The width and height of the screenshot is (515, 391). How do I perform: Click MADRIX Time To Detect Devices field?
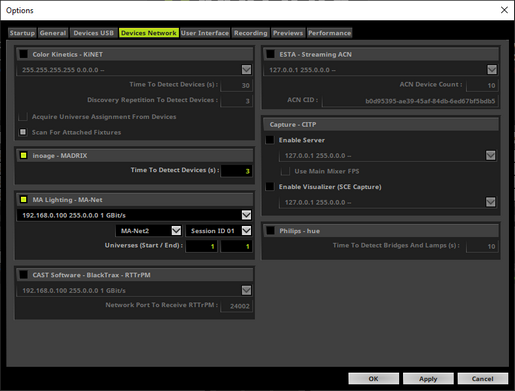pyautogui.click(x=236, y=171)
